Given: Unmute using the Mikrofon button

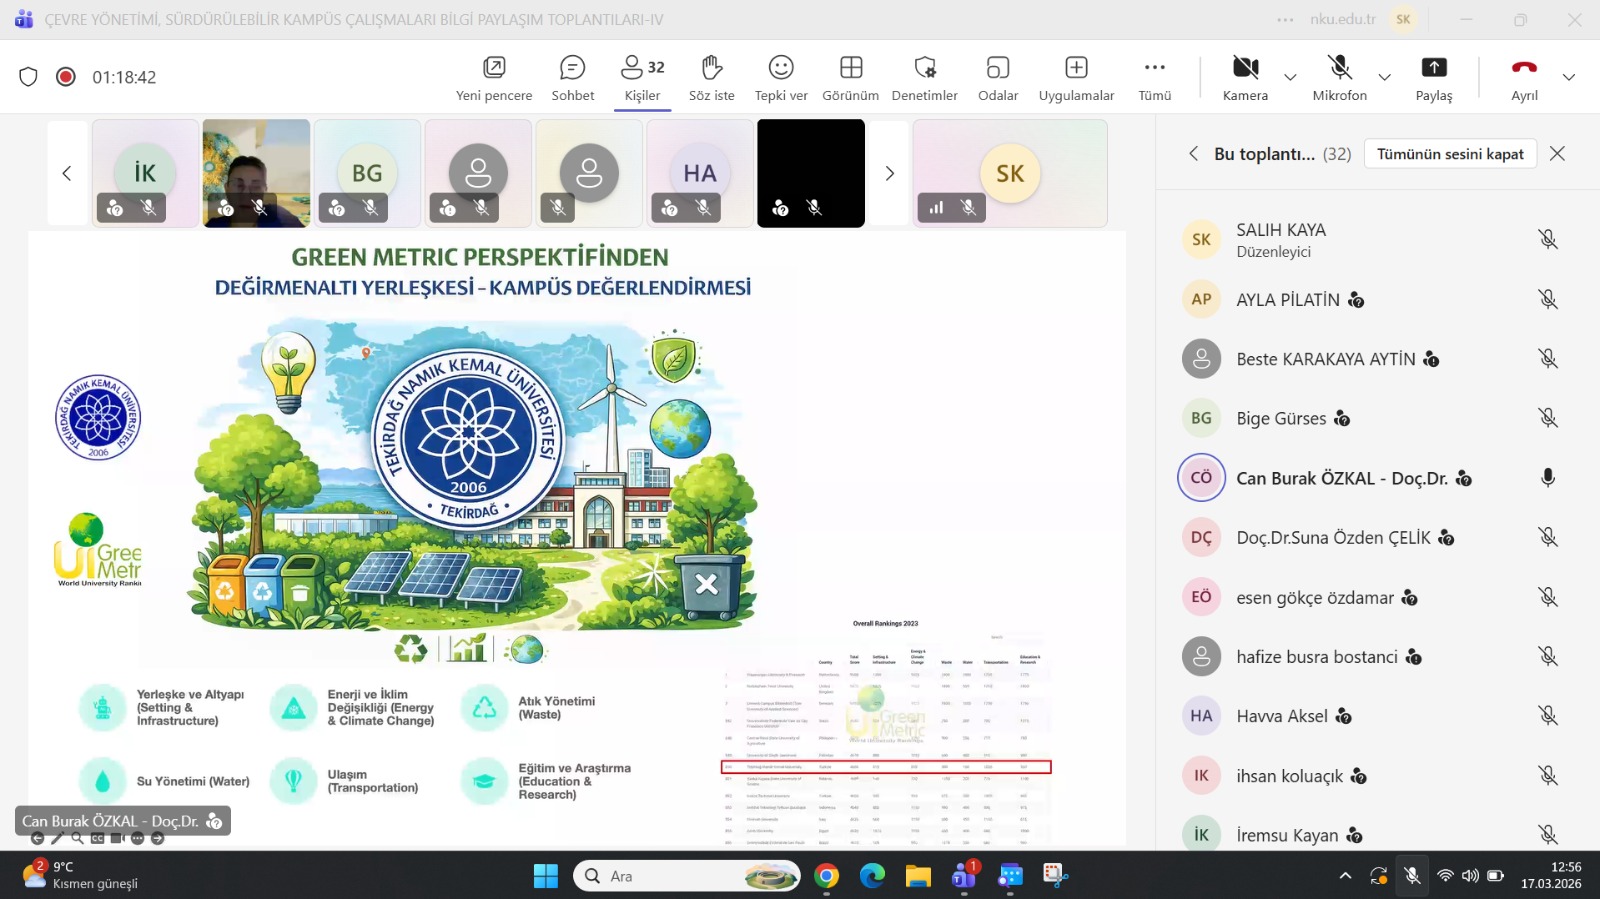Looking at the screenshot, I should coord(1339,78).
